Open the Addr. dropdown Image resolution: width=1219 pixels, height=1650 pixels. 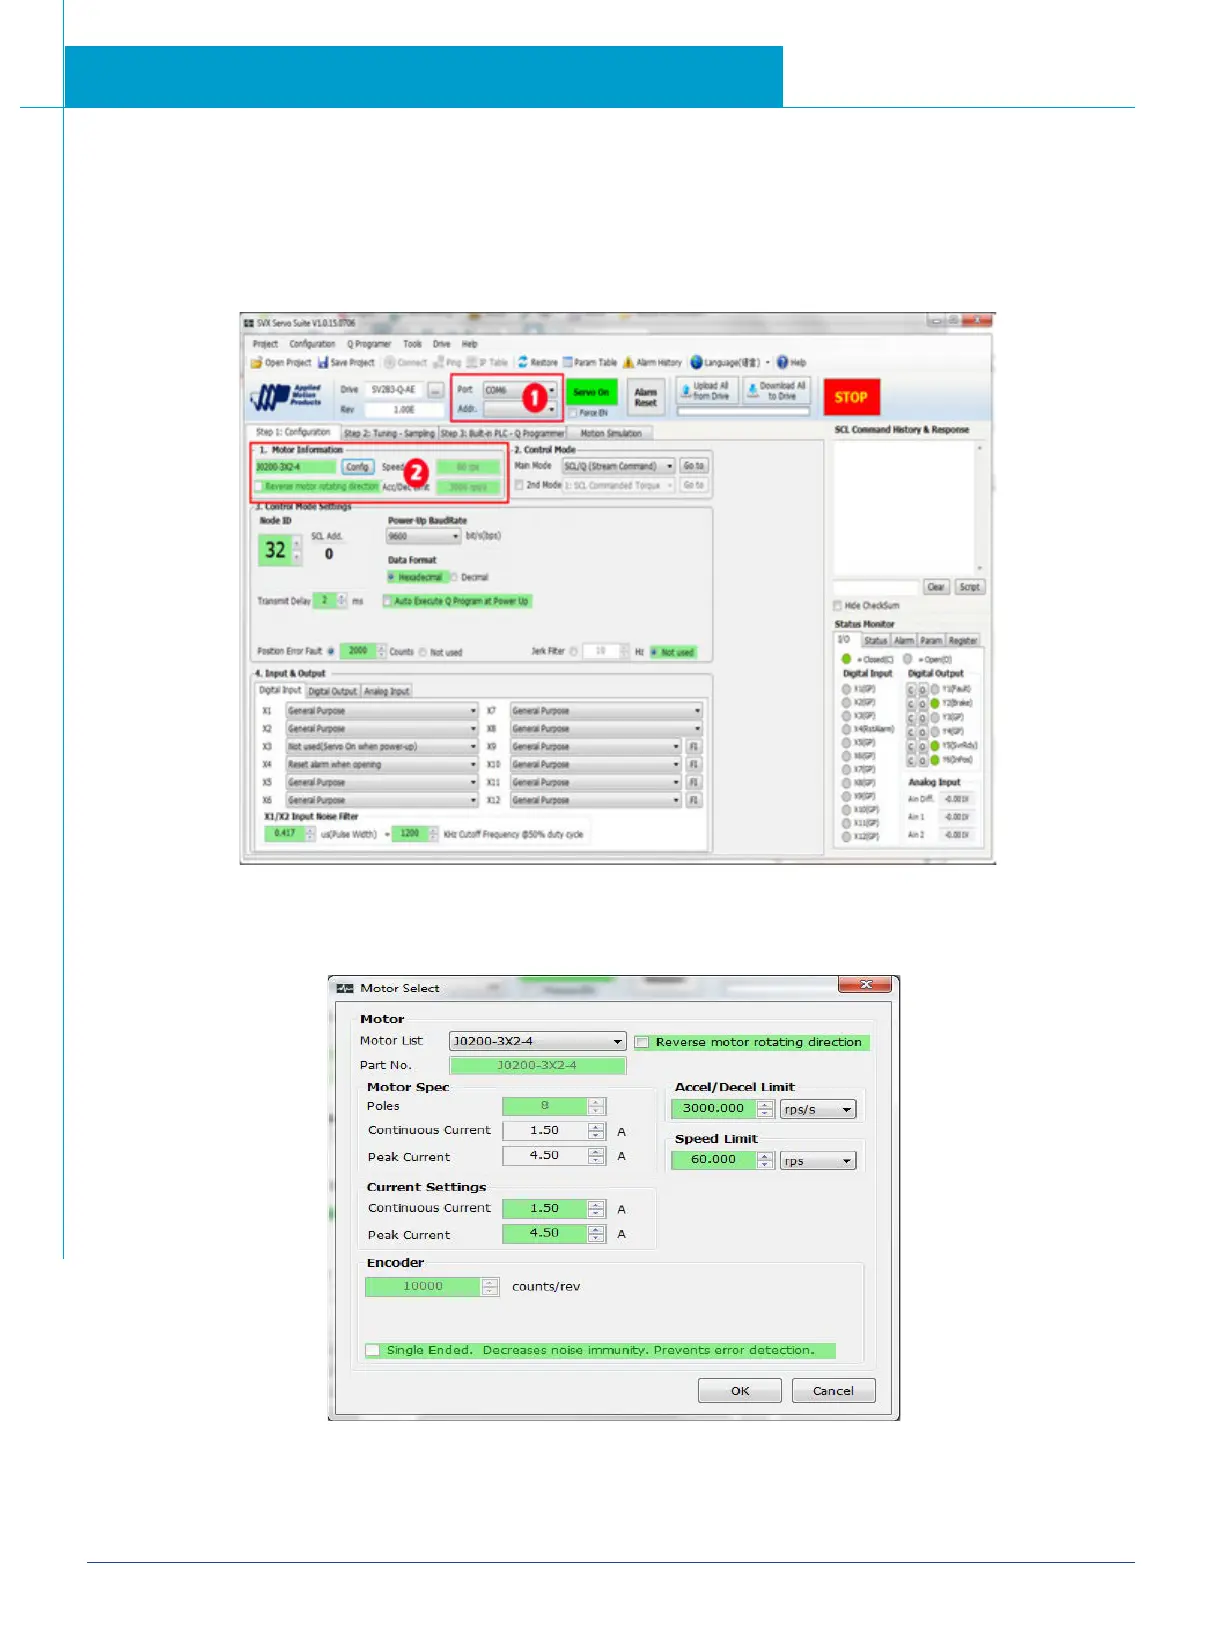click(520, 409)
